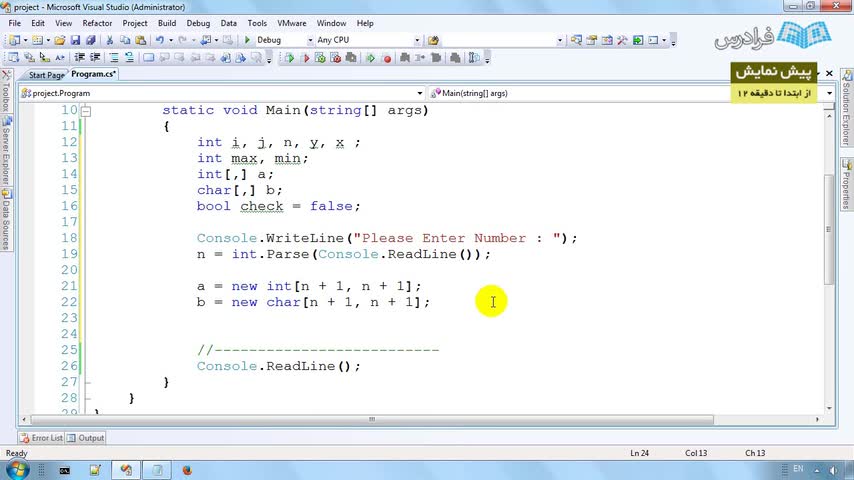Screen dimensions: 854x480
Task: Click the EN language indicator in tray
Action: click(798, 469)
